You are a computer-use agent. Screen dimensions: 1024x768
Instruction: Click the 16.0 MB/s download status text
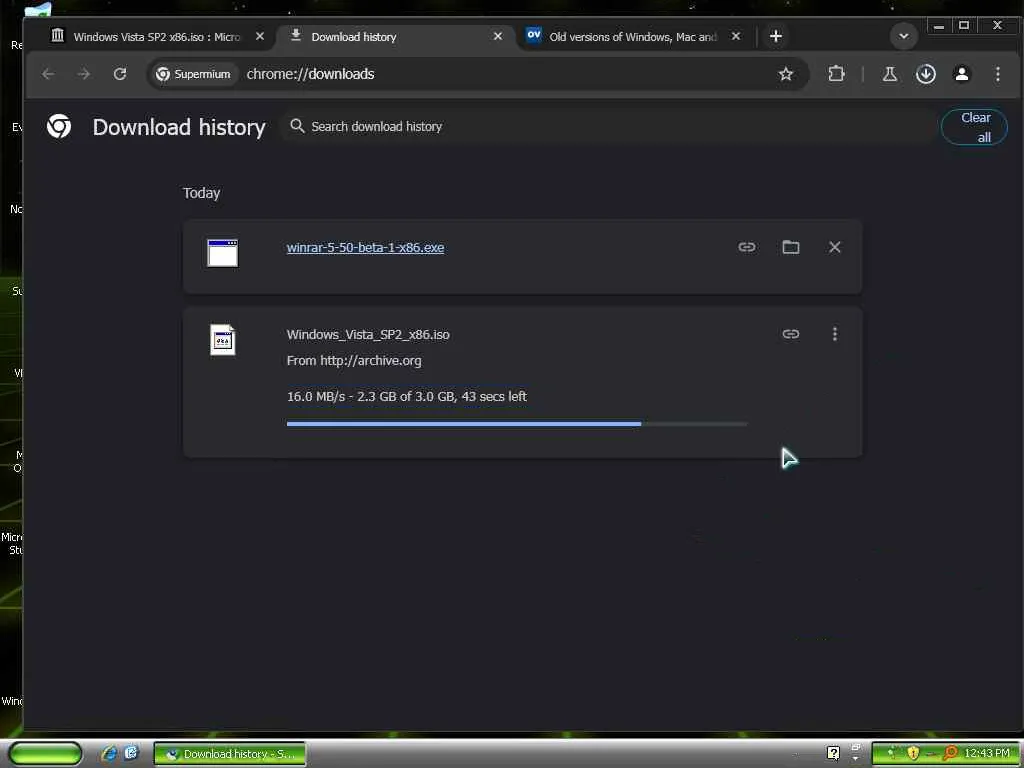click(406, 396)
